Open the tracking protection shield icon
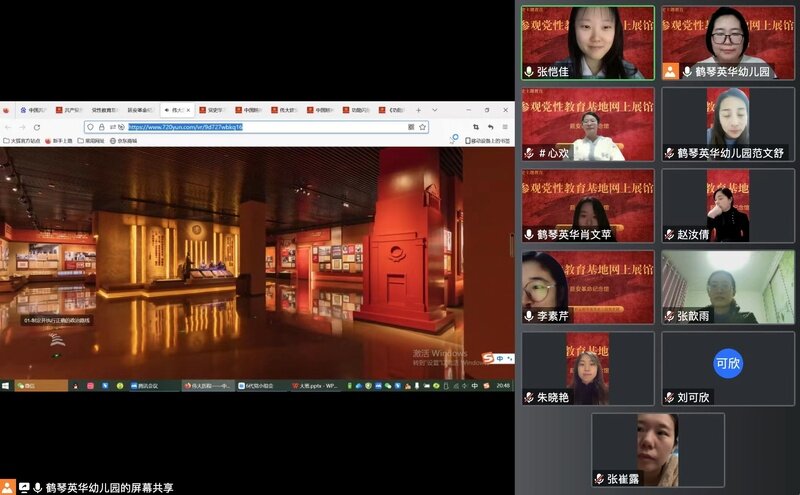800x495 pixels. [90, 127]
